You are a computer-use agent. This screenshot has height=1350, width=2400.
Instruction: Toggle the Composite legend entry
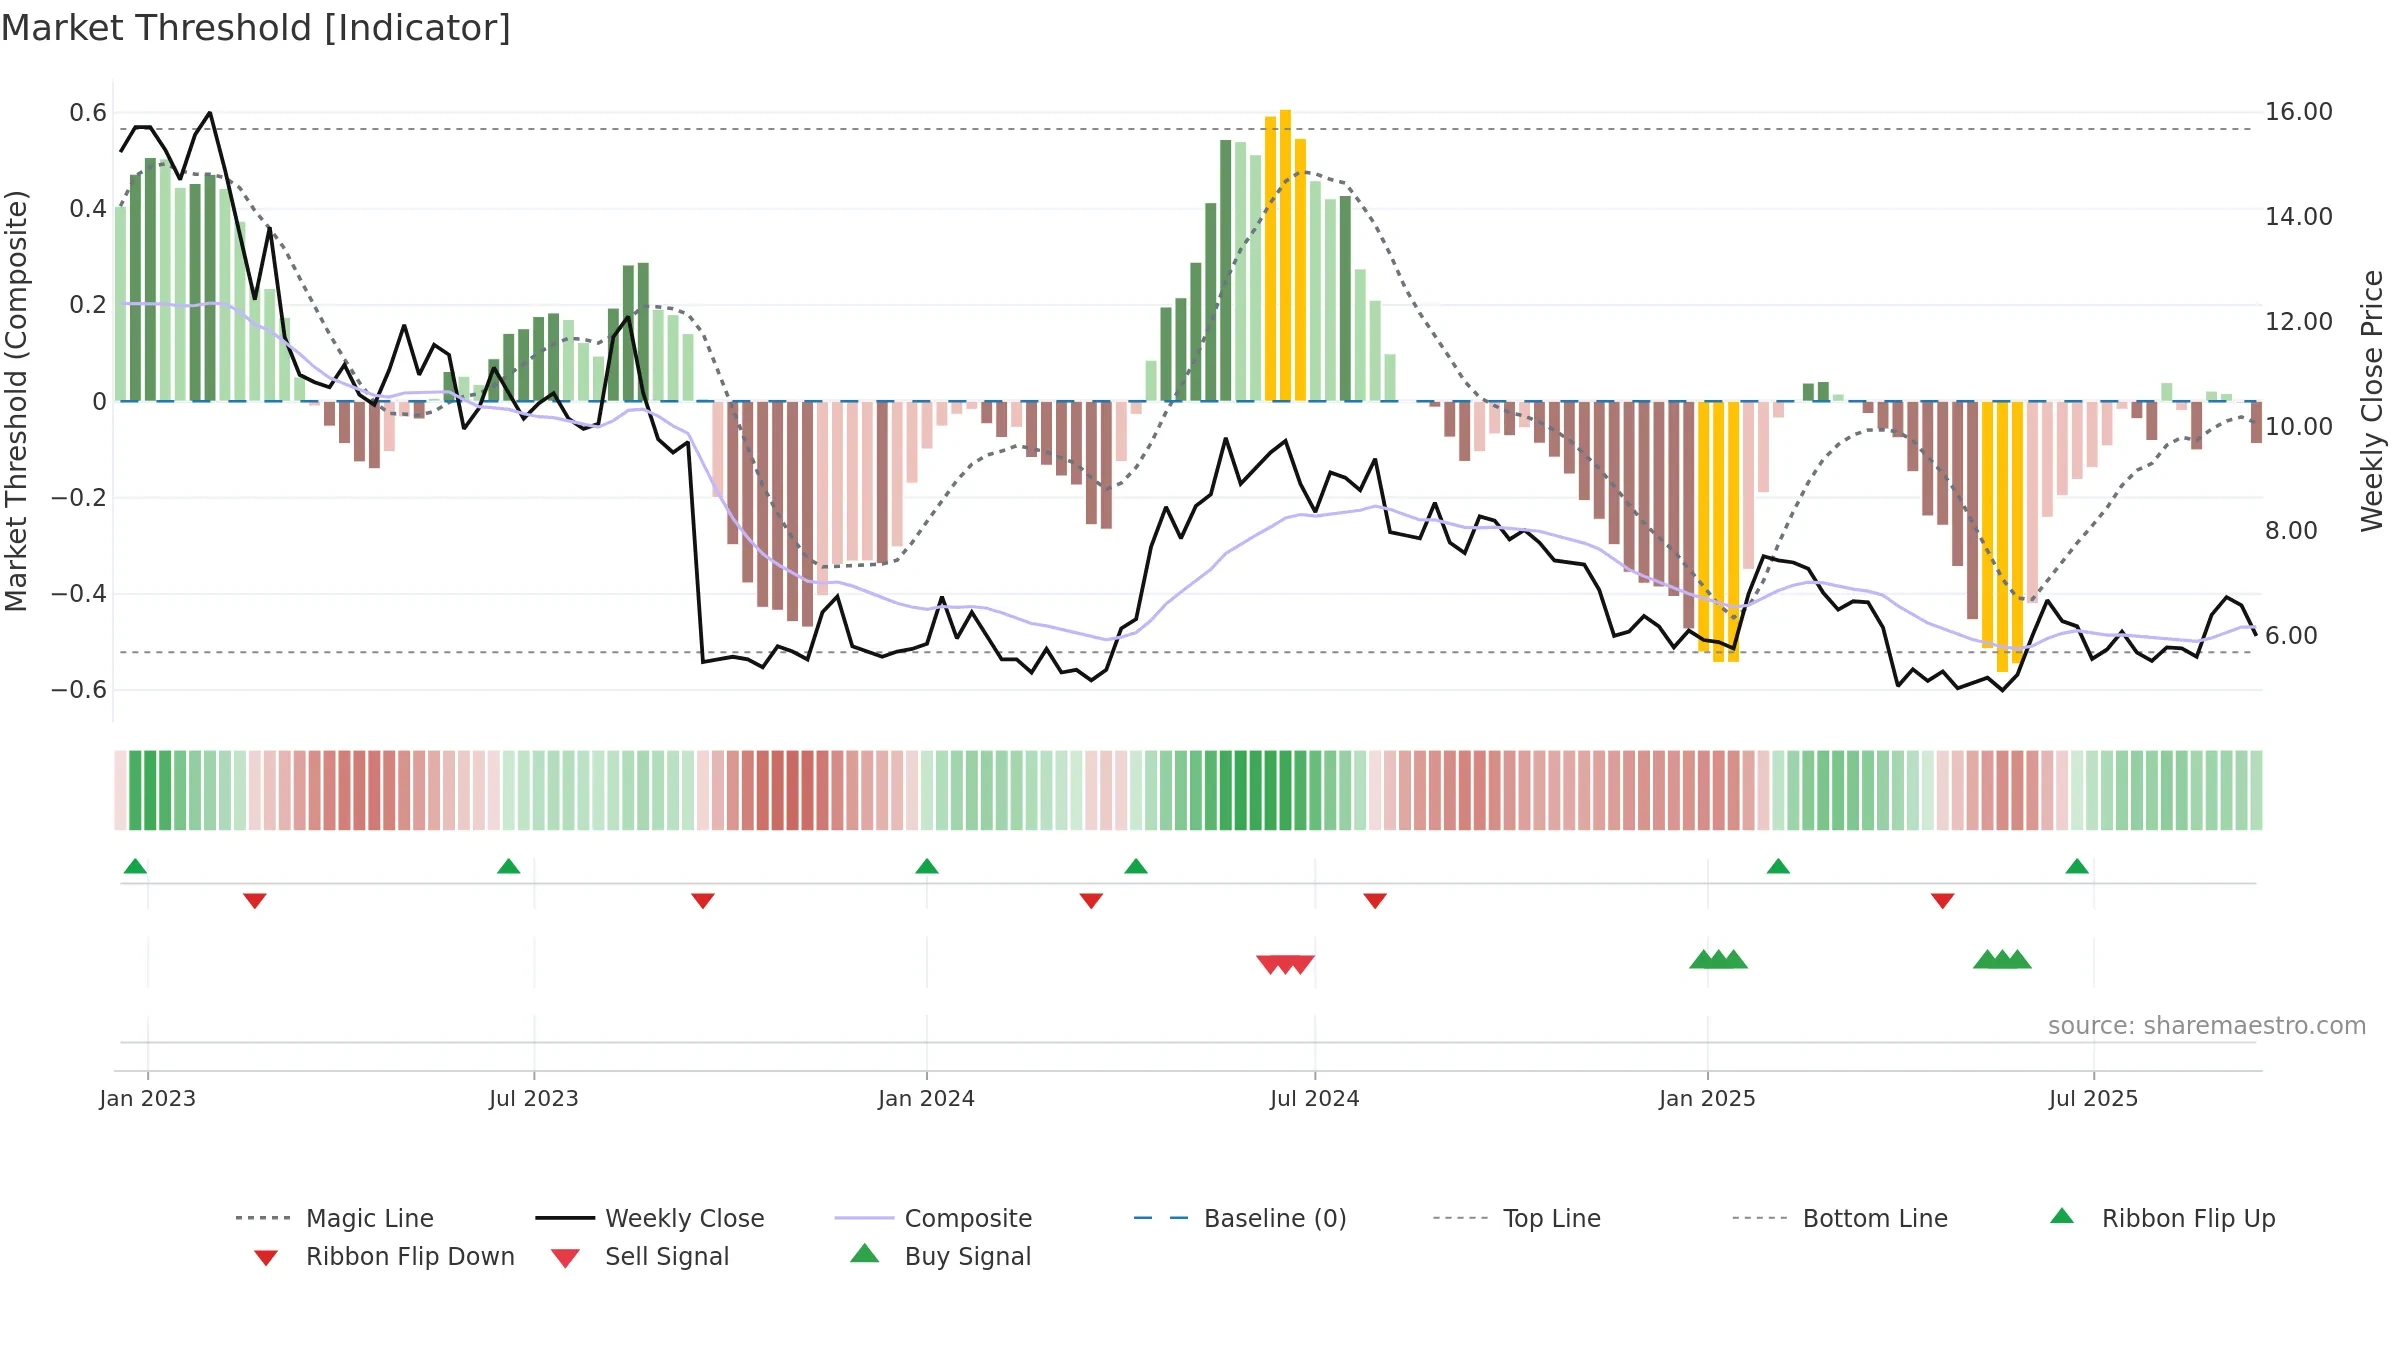(x=933, y=1218)
